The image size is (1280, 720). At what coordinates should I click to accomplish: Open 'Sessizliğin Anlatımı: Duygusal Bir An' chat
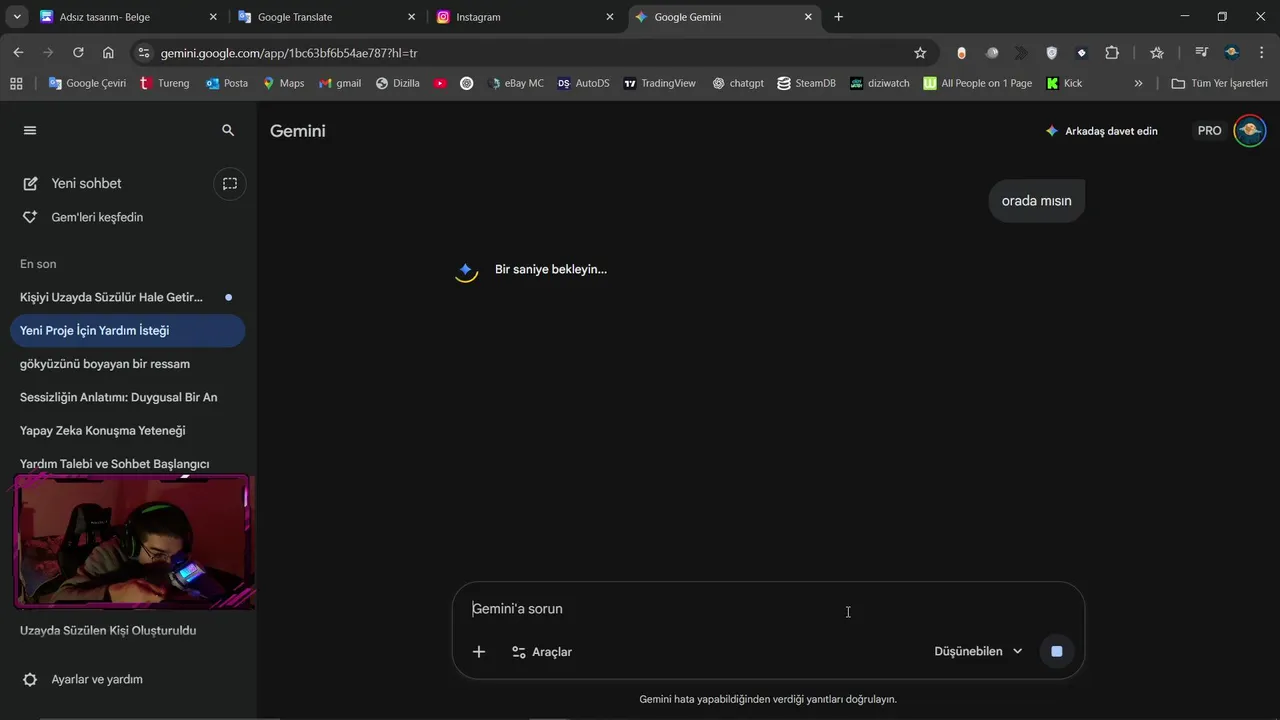[x=127, y=397]
